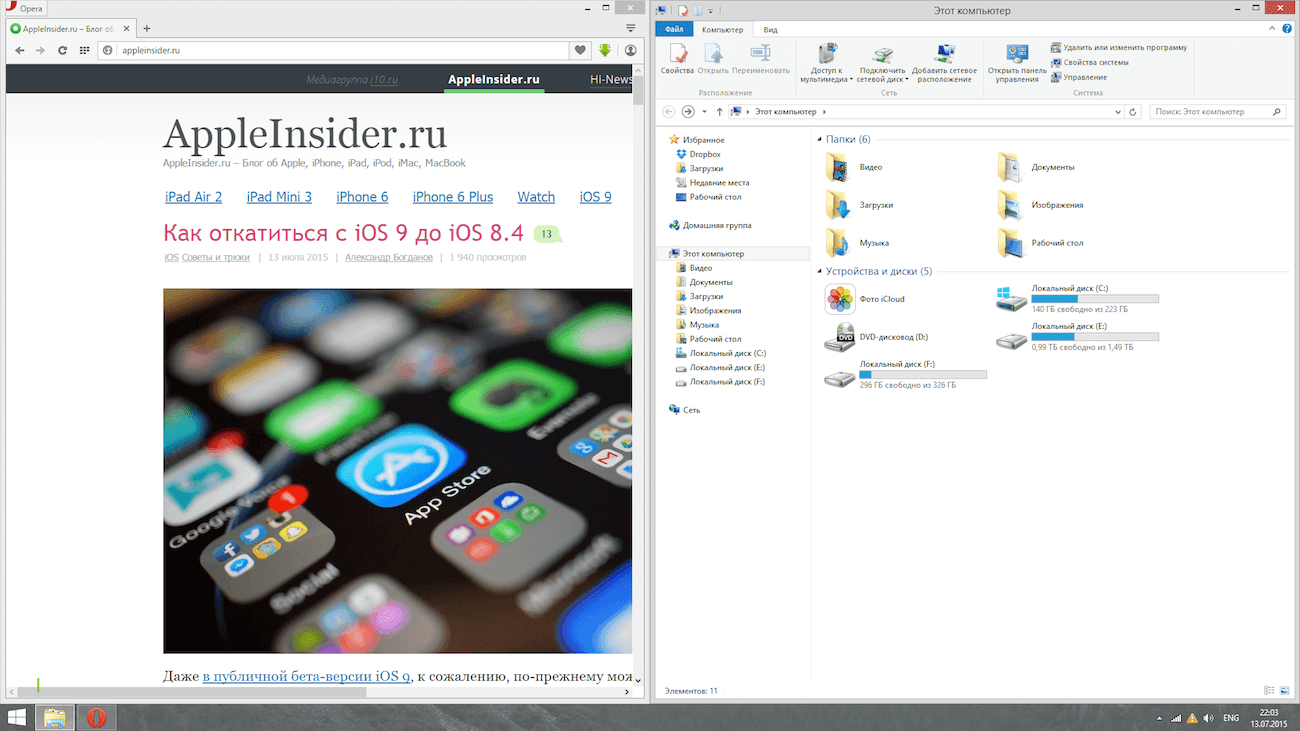Click the Opera forward navigation arrow
The image size is (1300, 731).
click(x=40, y=50)
